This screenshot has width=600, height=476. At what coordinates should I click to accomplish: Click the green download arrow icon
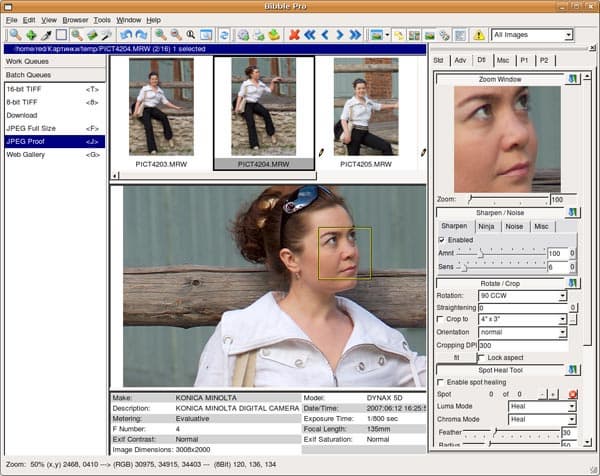274,35
